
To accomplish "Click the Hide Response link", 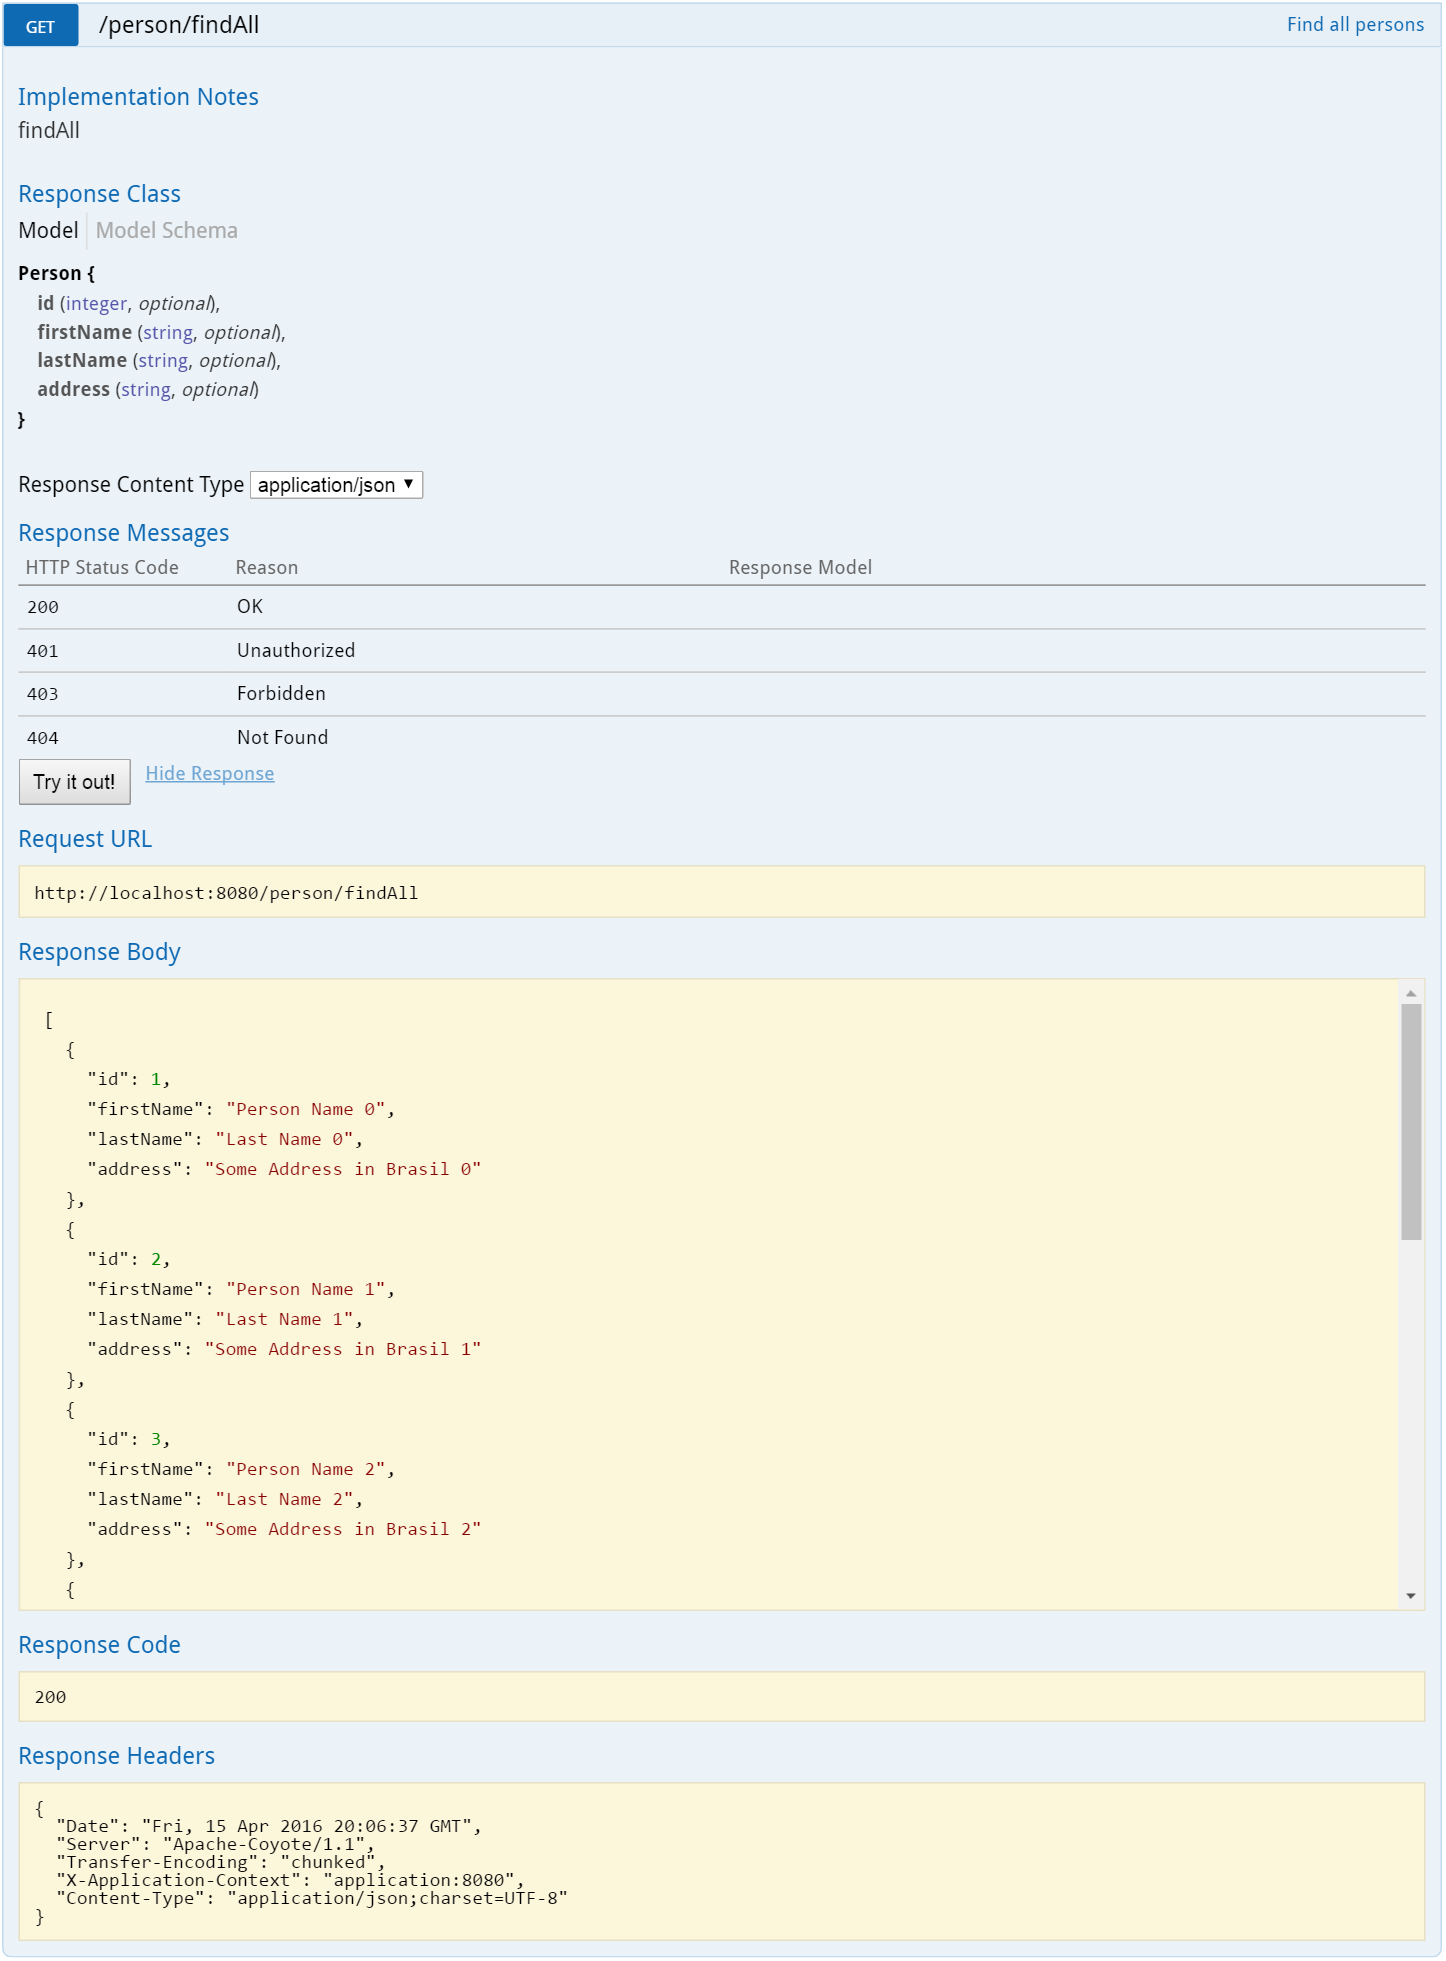I will coord(209,774).
